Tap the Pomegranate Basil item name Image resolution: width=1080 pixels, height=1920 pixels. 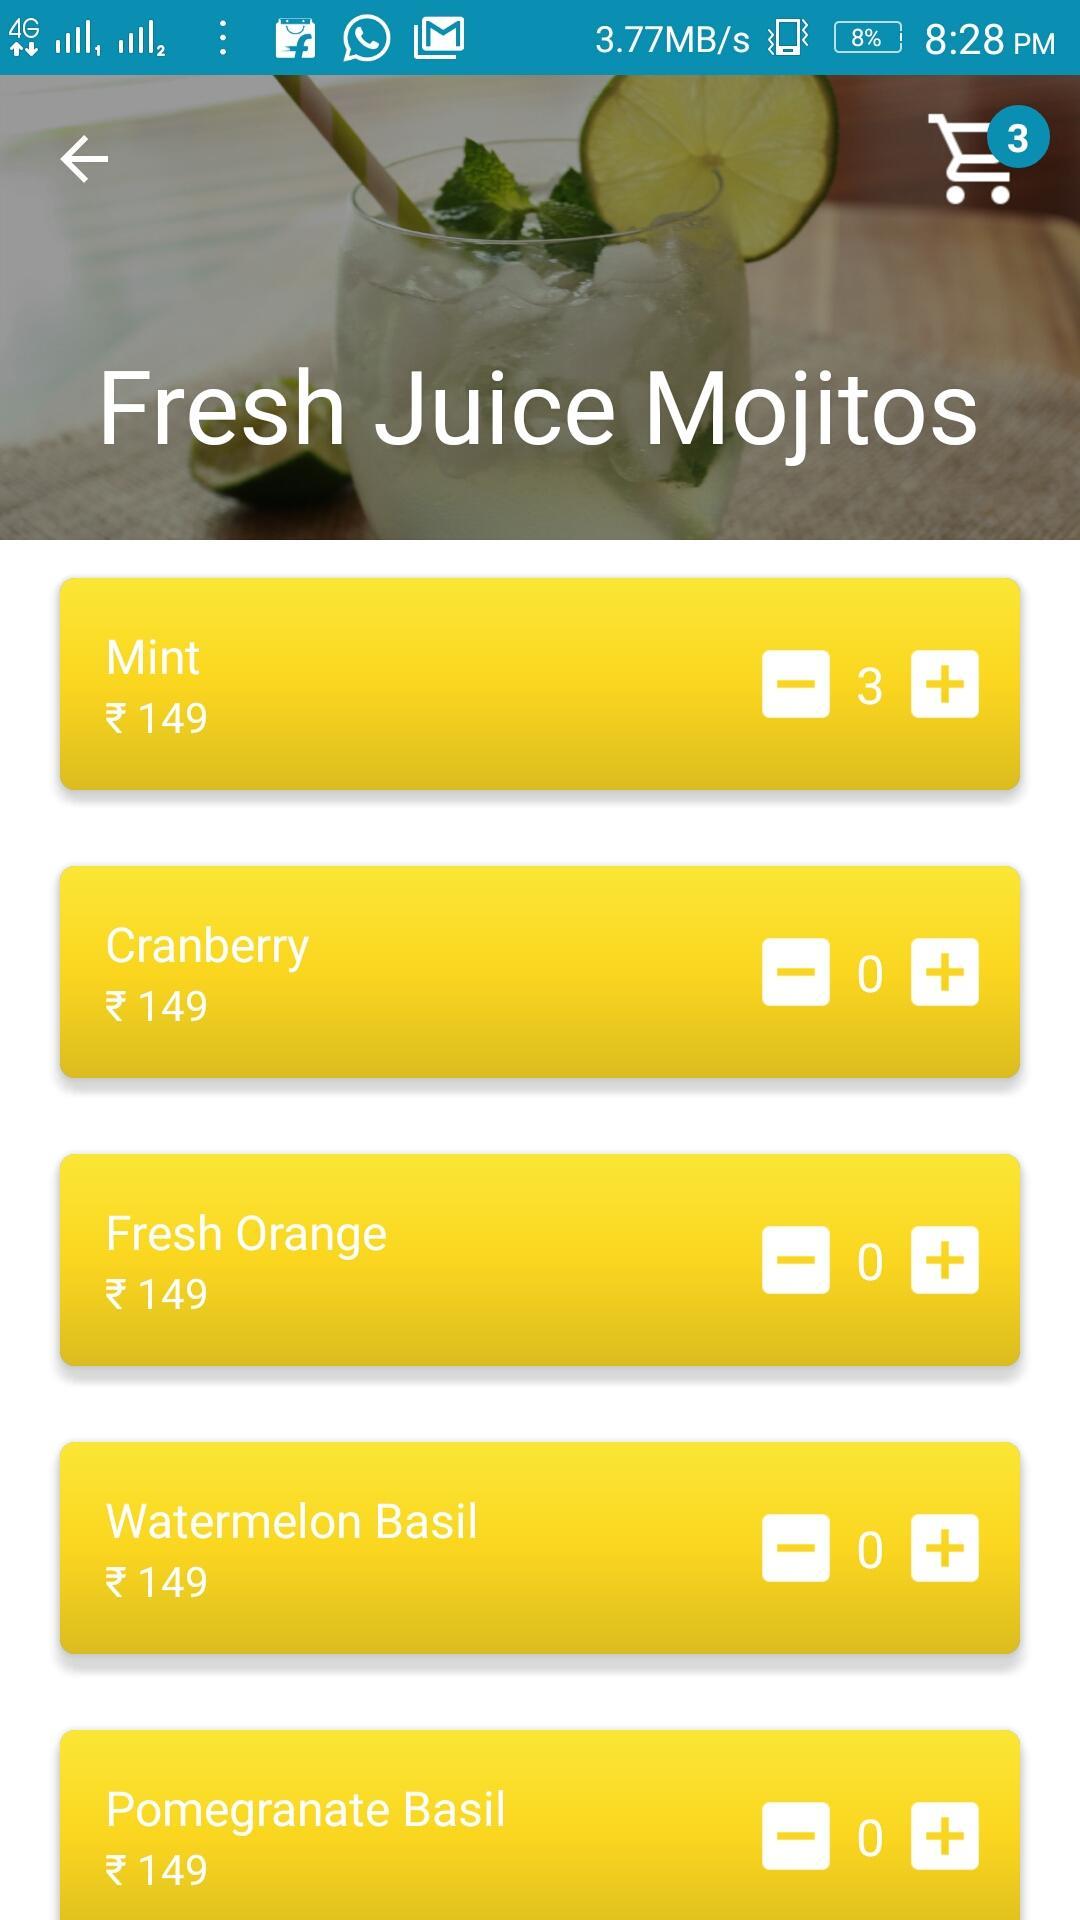306,1810
